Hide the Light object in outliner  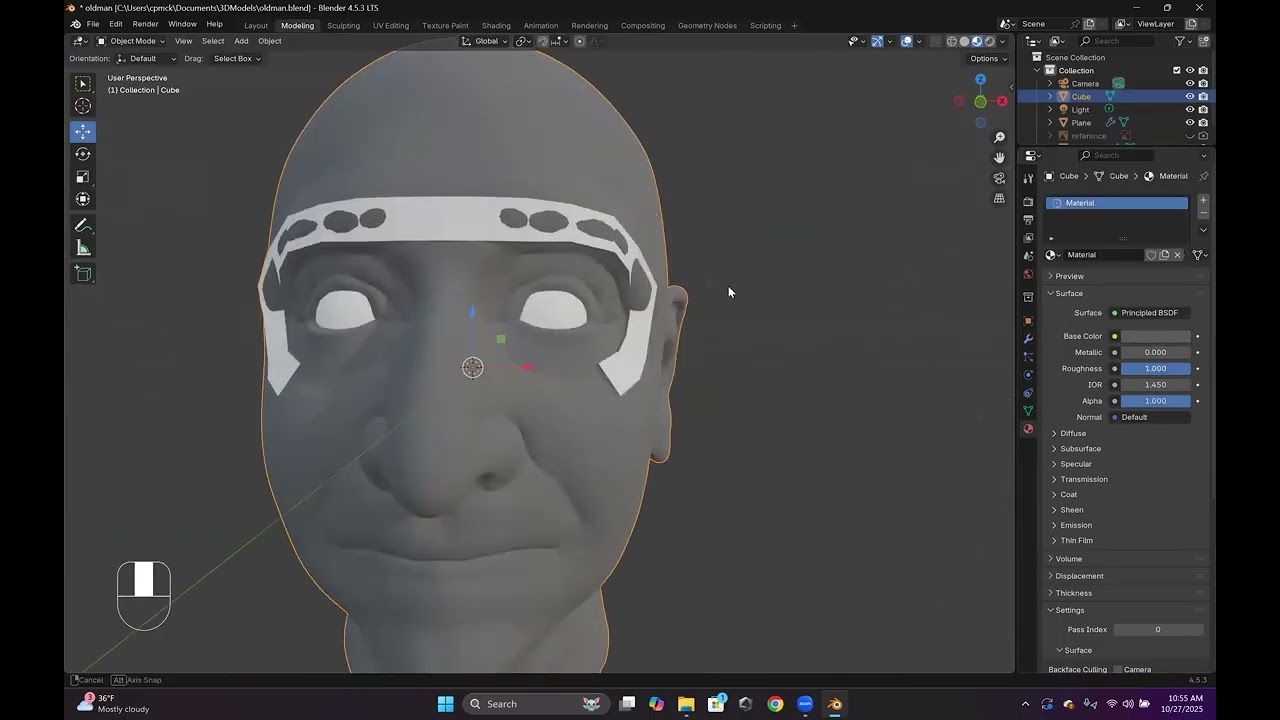coord(1190,109)
